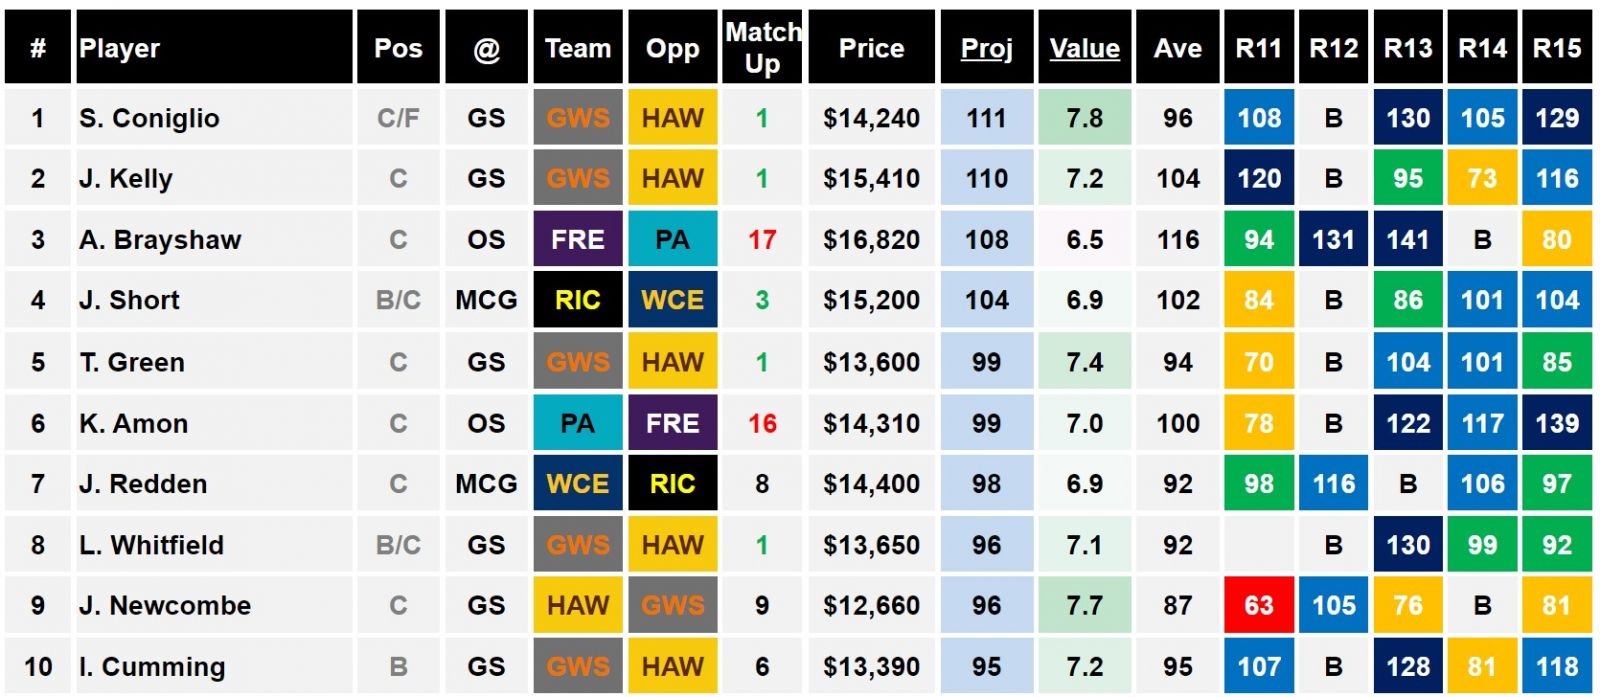Select L. Whitfield's player name
The image size is (1600, 697).
(x=152, y=545)
